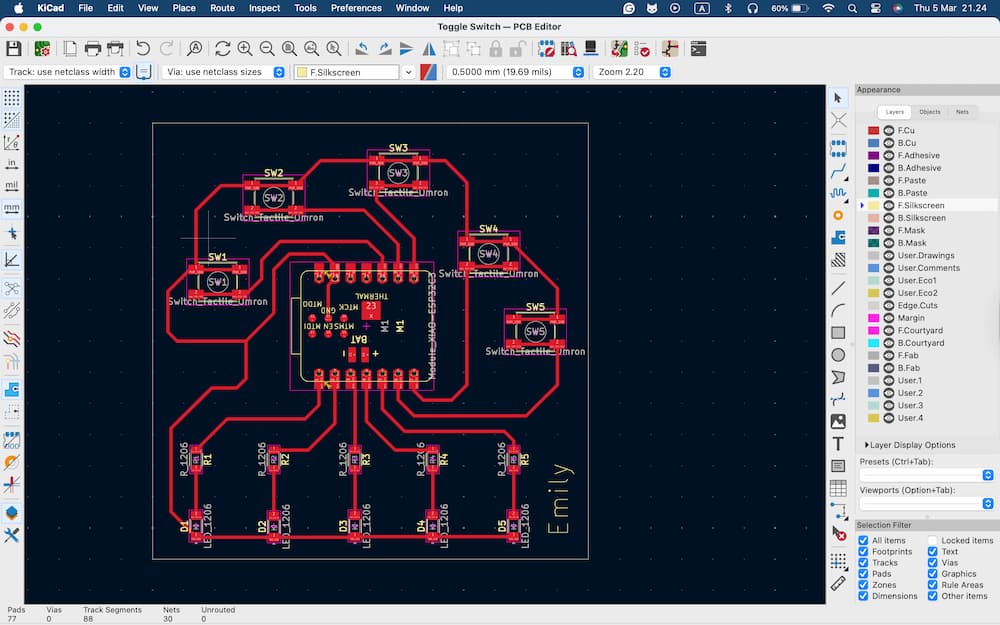Switch to the Objects tab
Image resolution: width=1000 pixels, height=625 pixels.
pos(929,112)
